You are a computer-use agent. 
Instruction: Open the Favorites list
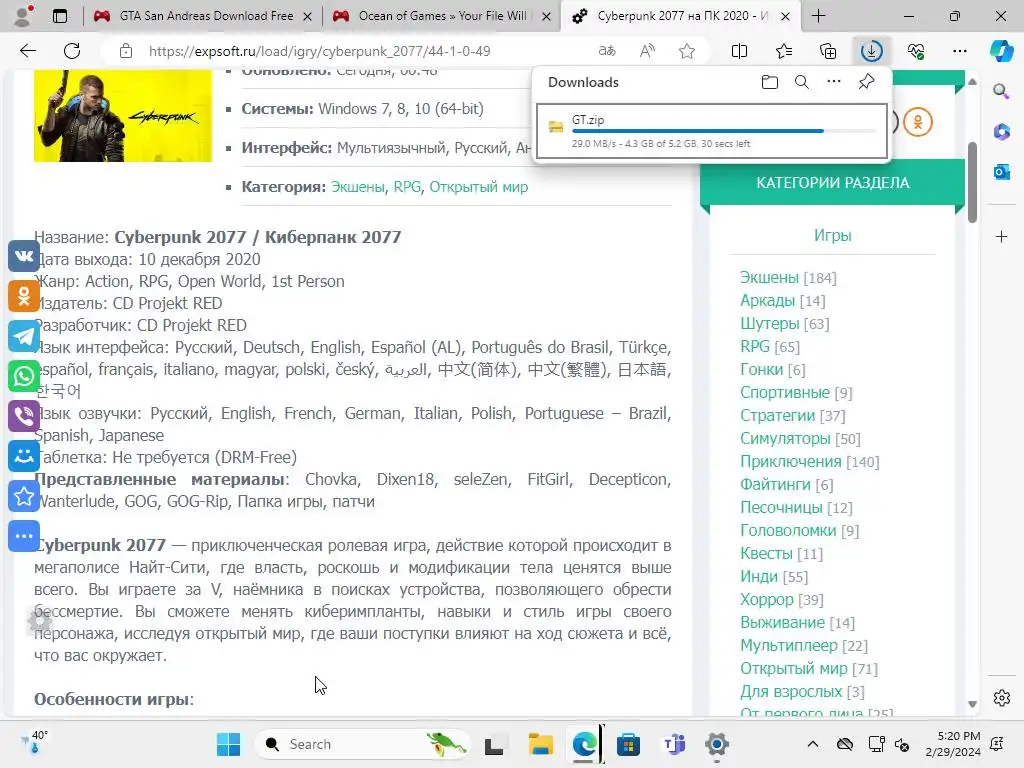point(784,51)
